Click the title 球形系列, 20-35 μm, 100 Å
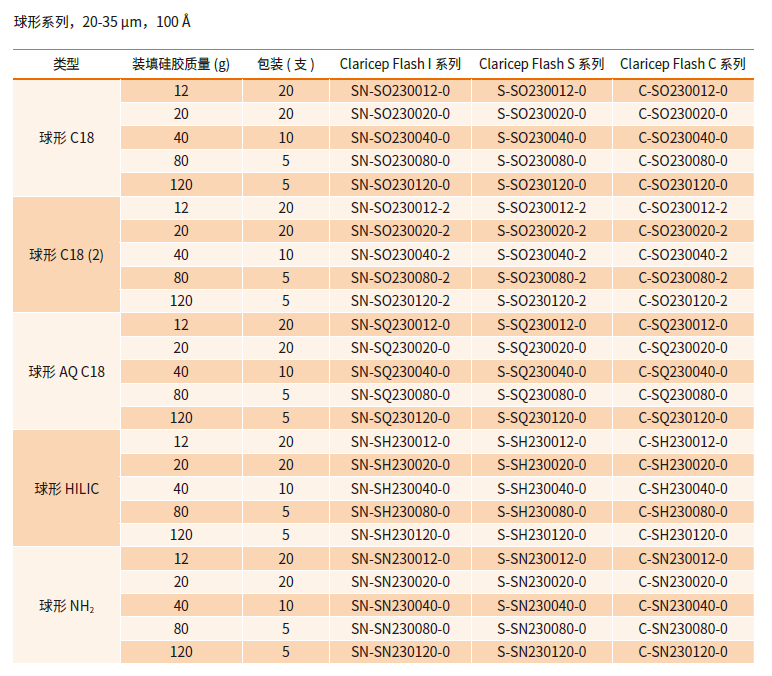Viewport: 772px width, 676px height. click(102, 22)
